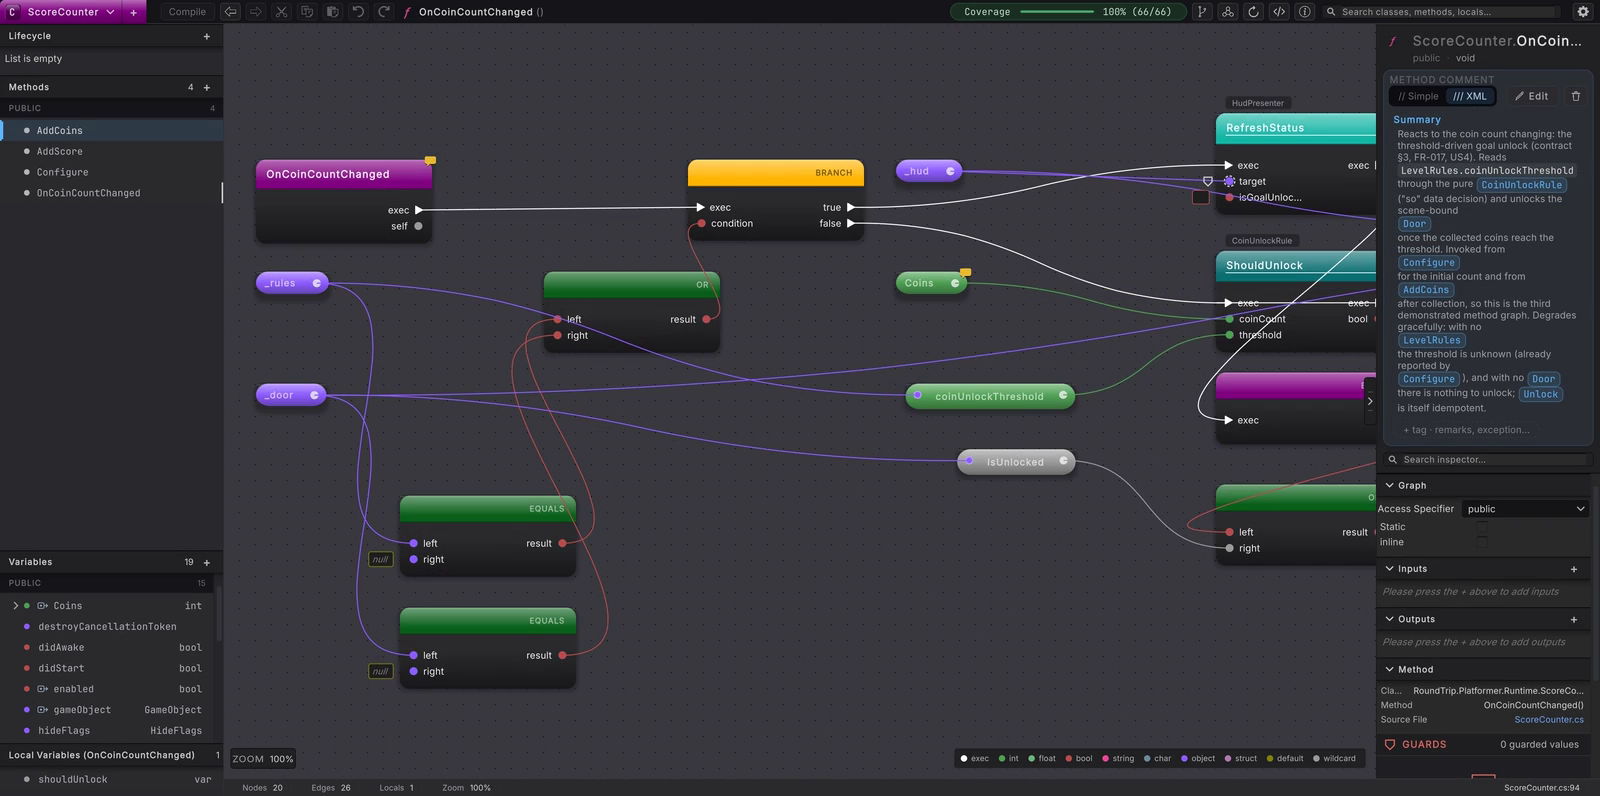The width and height of the screenshot is (1600, 796).
Task: Toggle the bool legend filter
Action: [1079, 758]
